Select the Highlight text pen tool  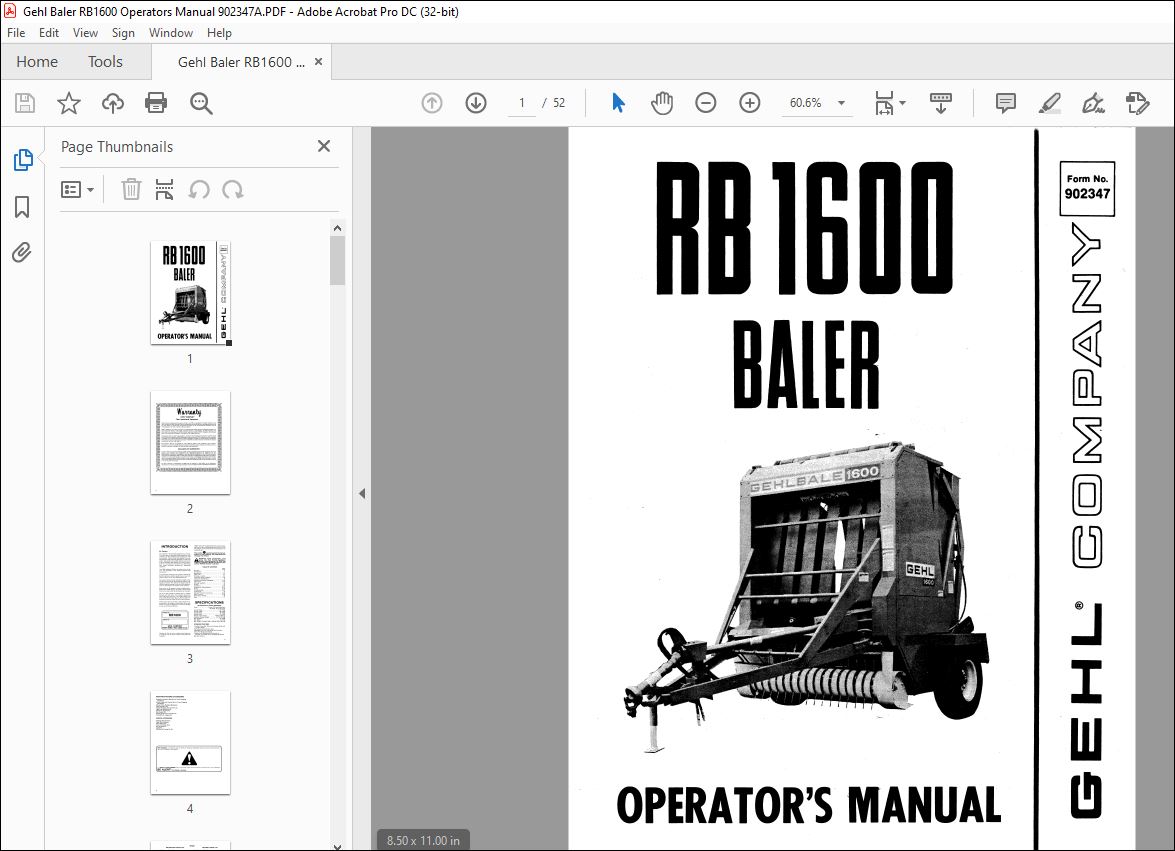pos(1050,103)
